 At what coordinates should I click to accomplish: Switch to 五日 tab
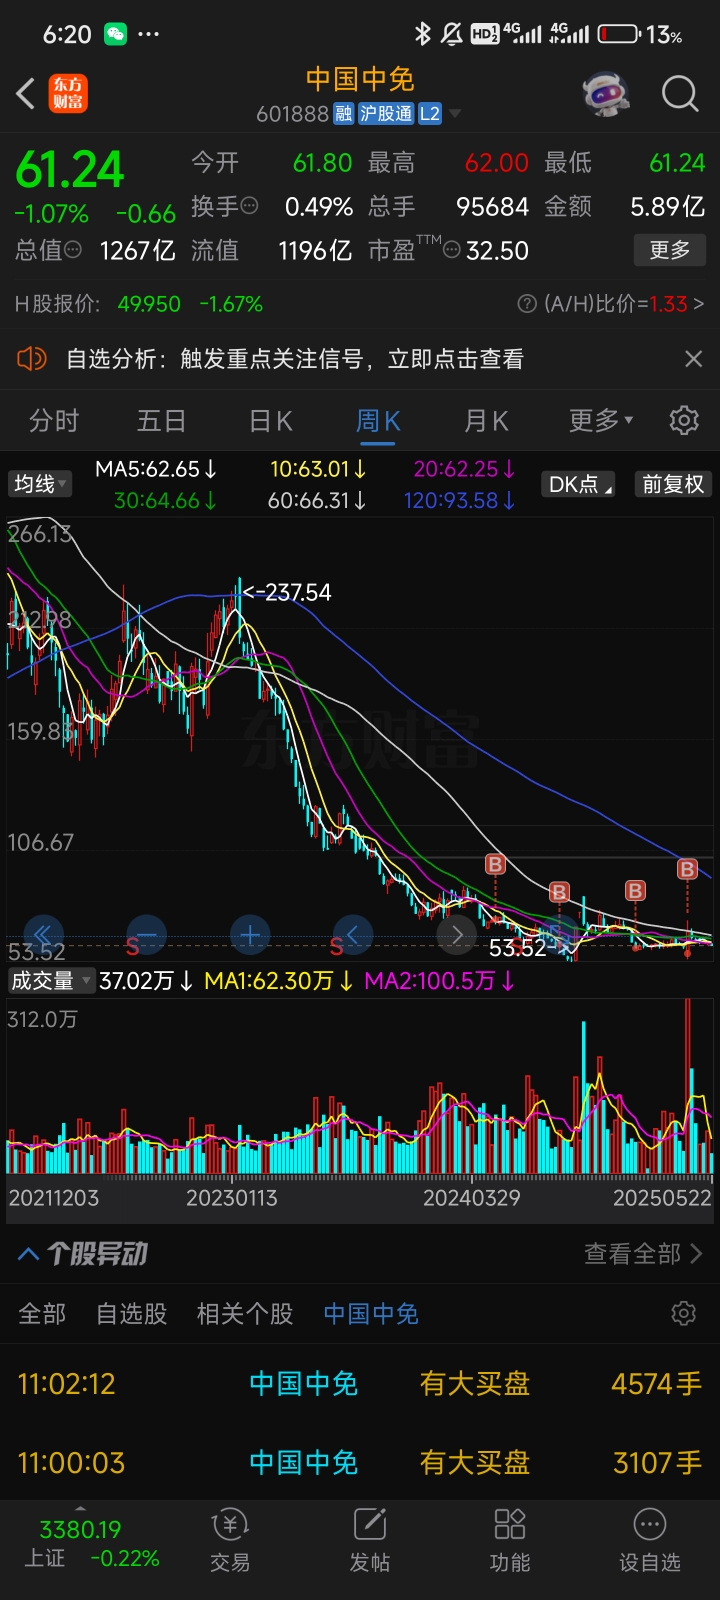click(x=162, y=421)
